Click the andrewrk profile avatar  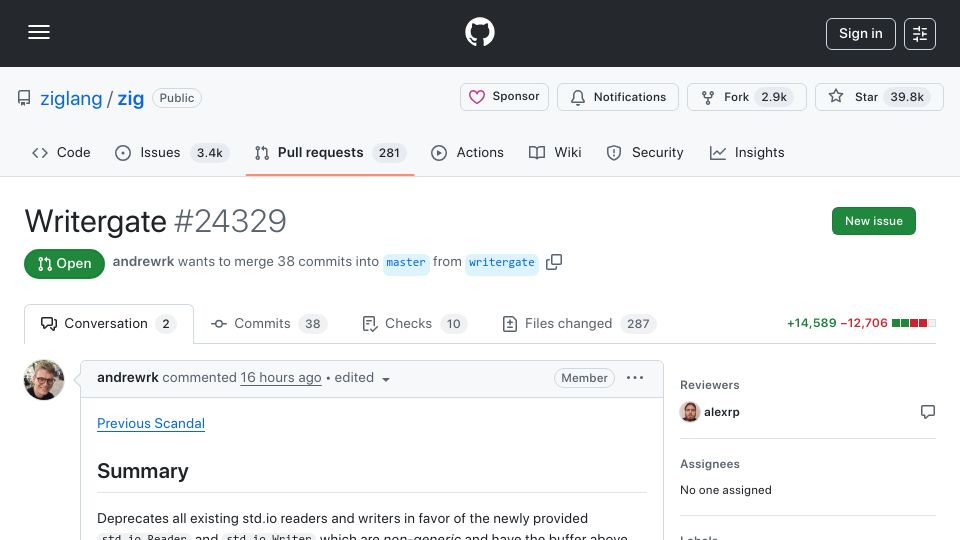44,380
